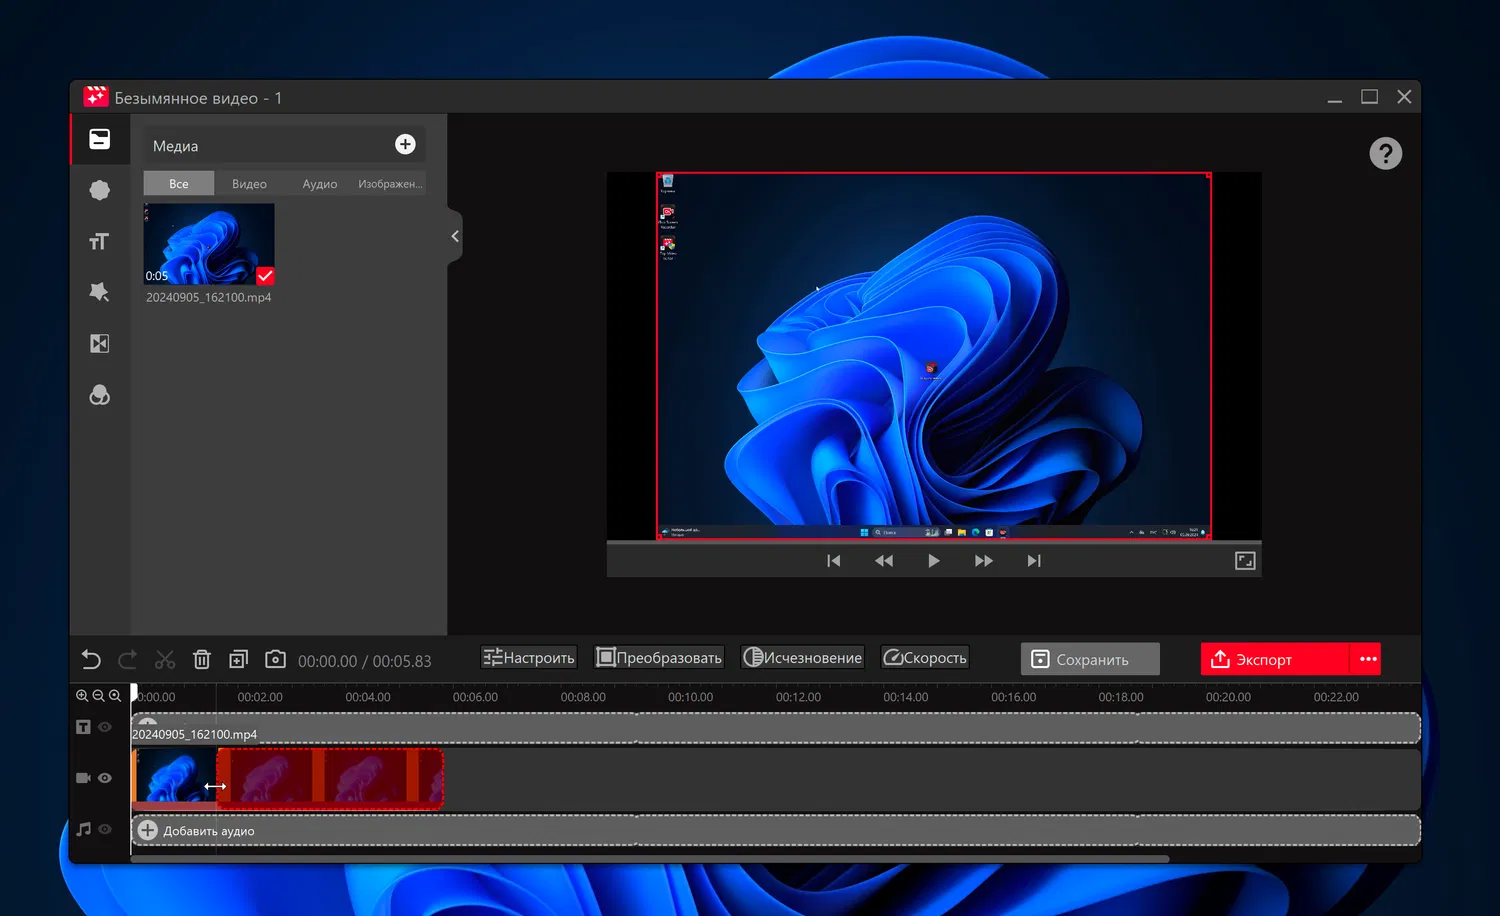Take a snapshot with camera icon
Image resolution: width=1500 pixels, height=916 pixels.
pyautogui.click(x=275, y=660)
